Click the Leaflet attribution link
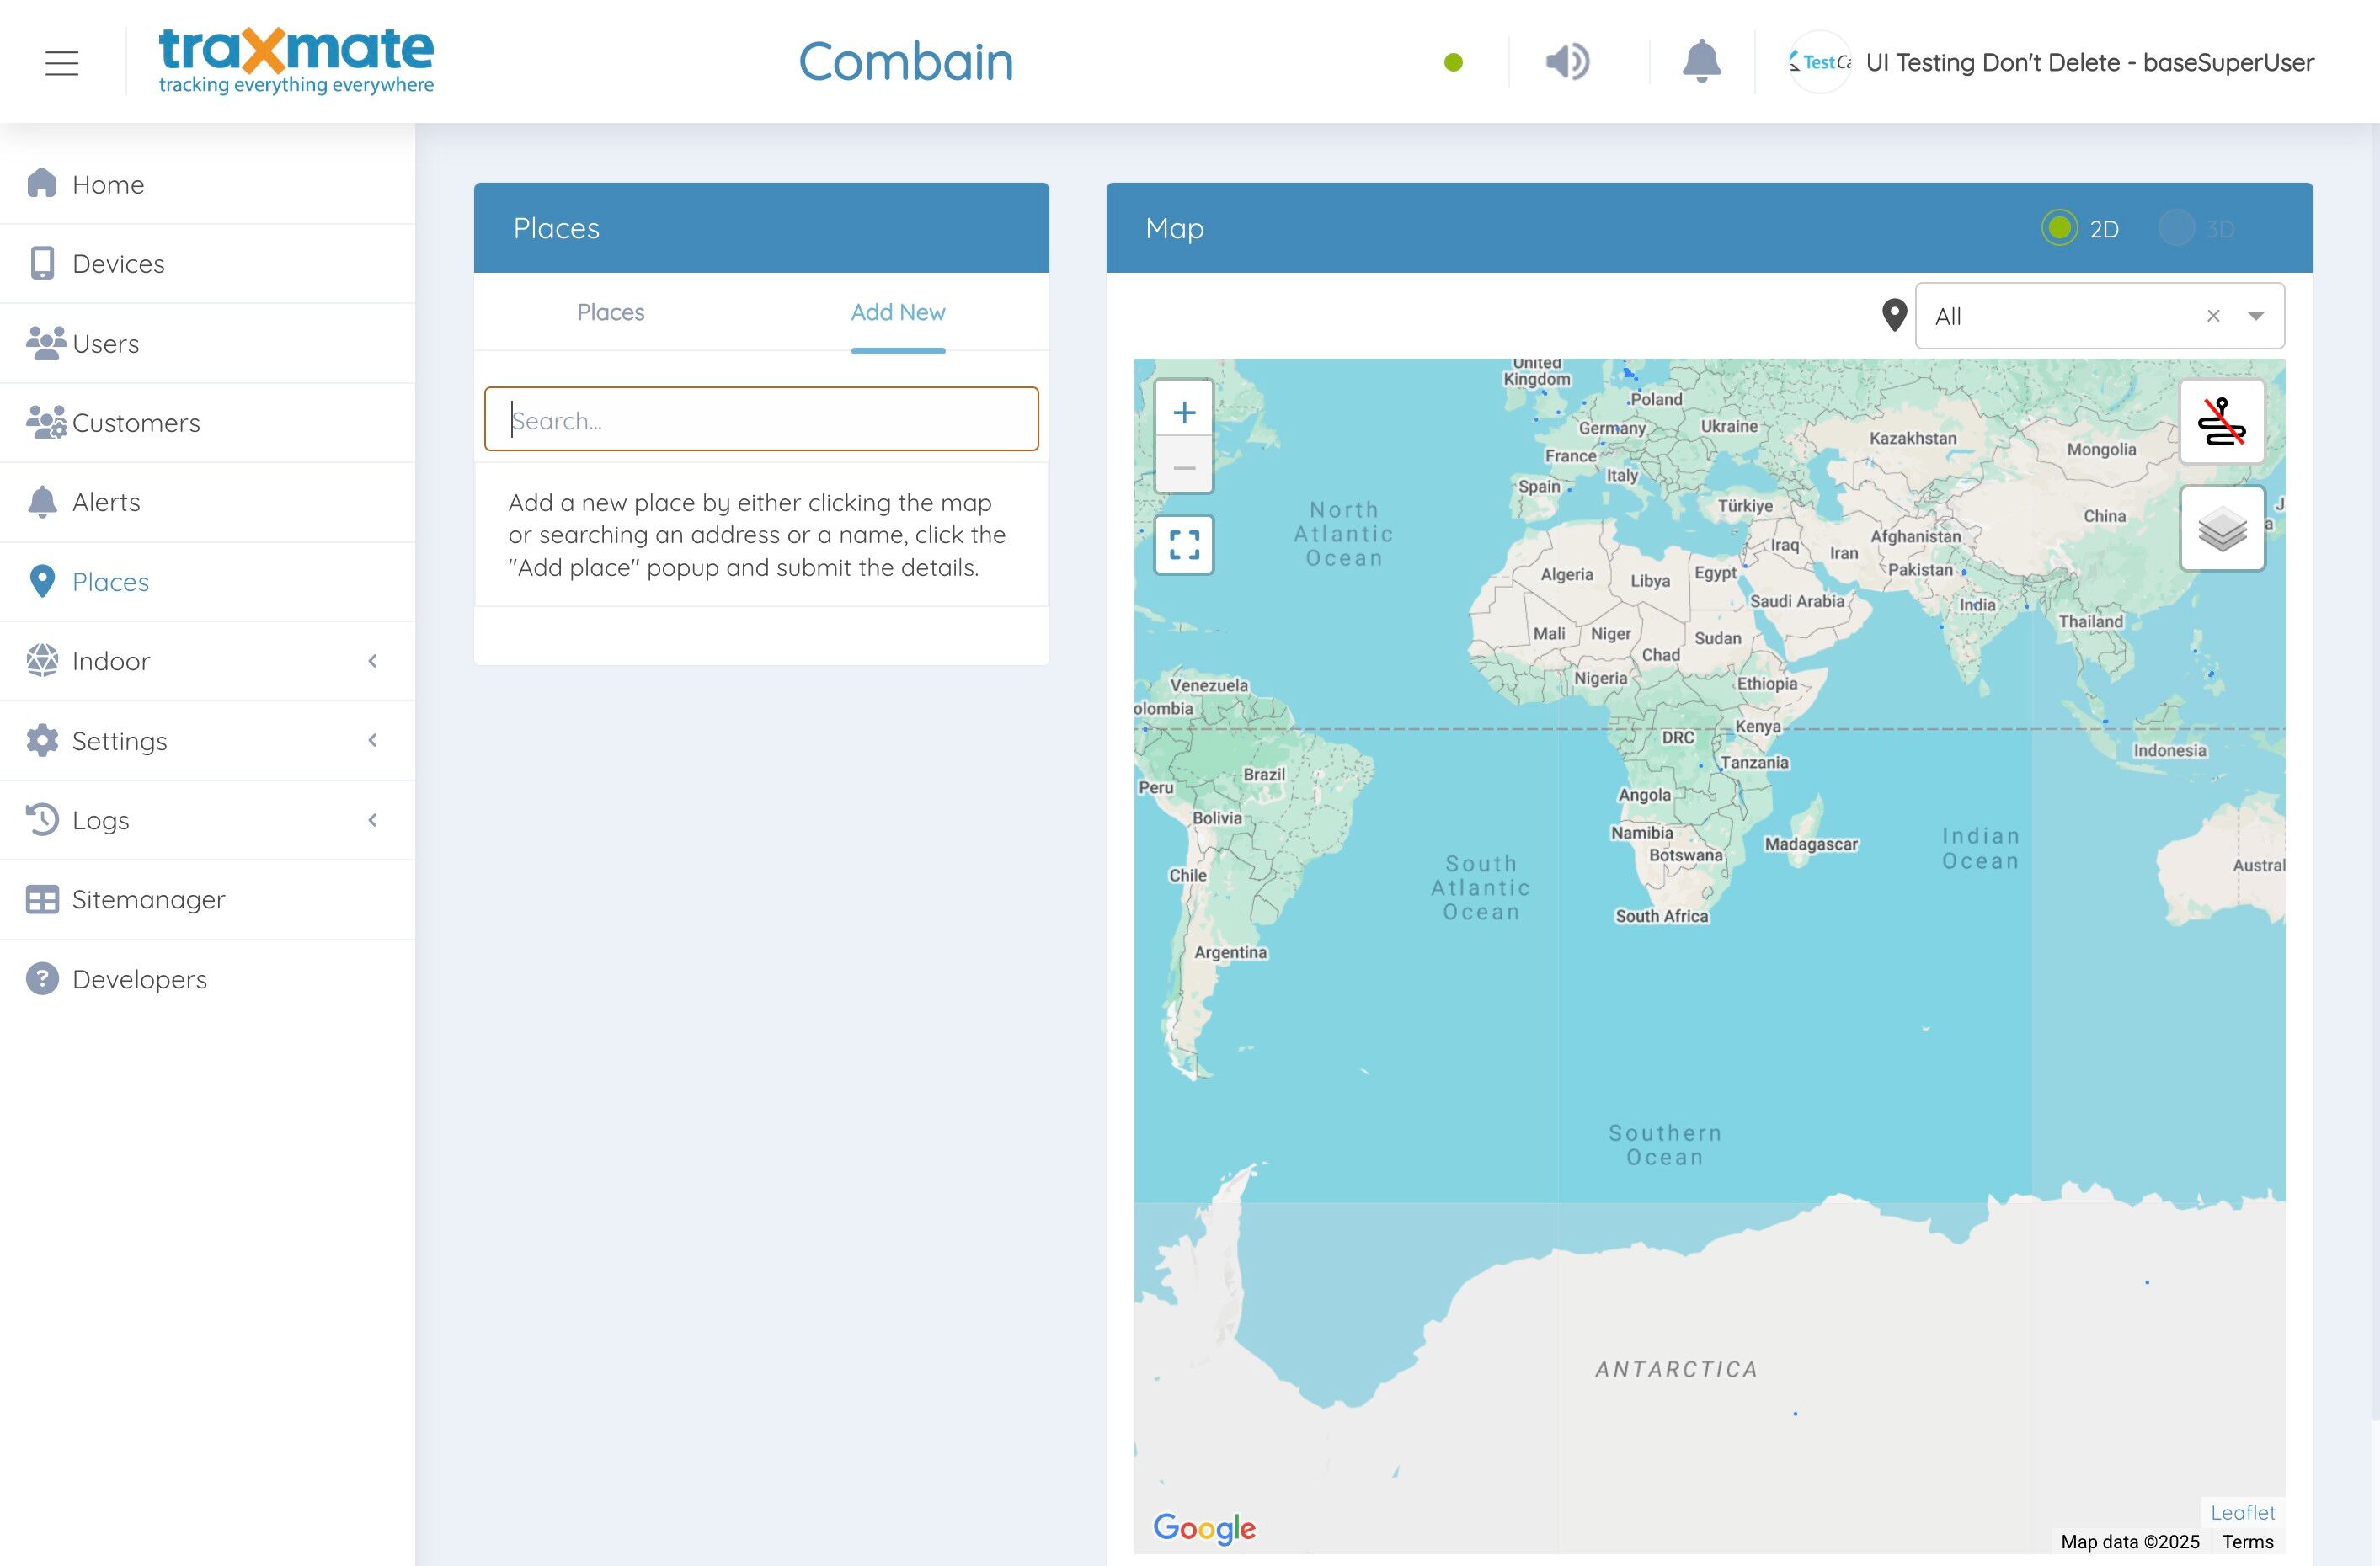2380x1566 pixels. (x=2242, y=1513)
